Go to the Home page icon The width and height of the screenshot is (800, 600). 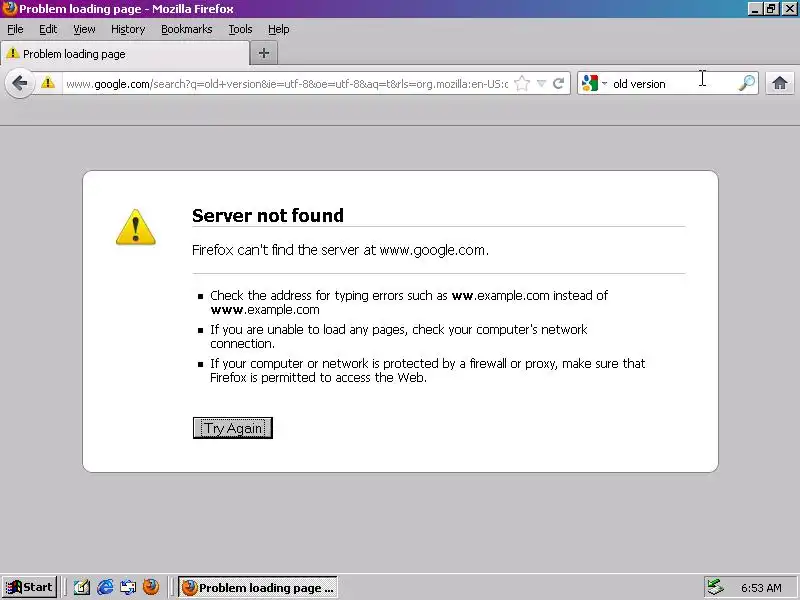pyautogui.click(x=780, y=83)
